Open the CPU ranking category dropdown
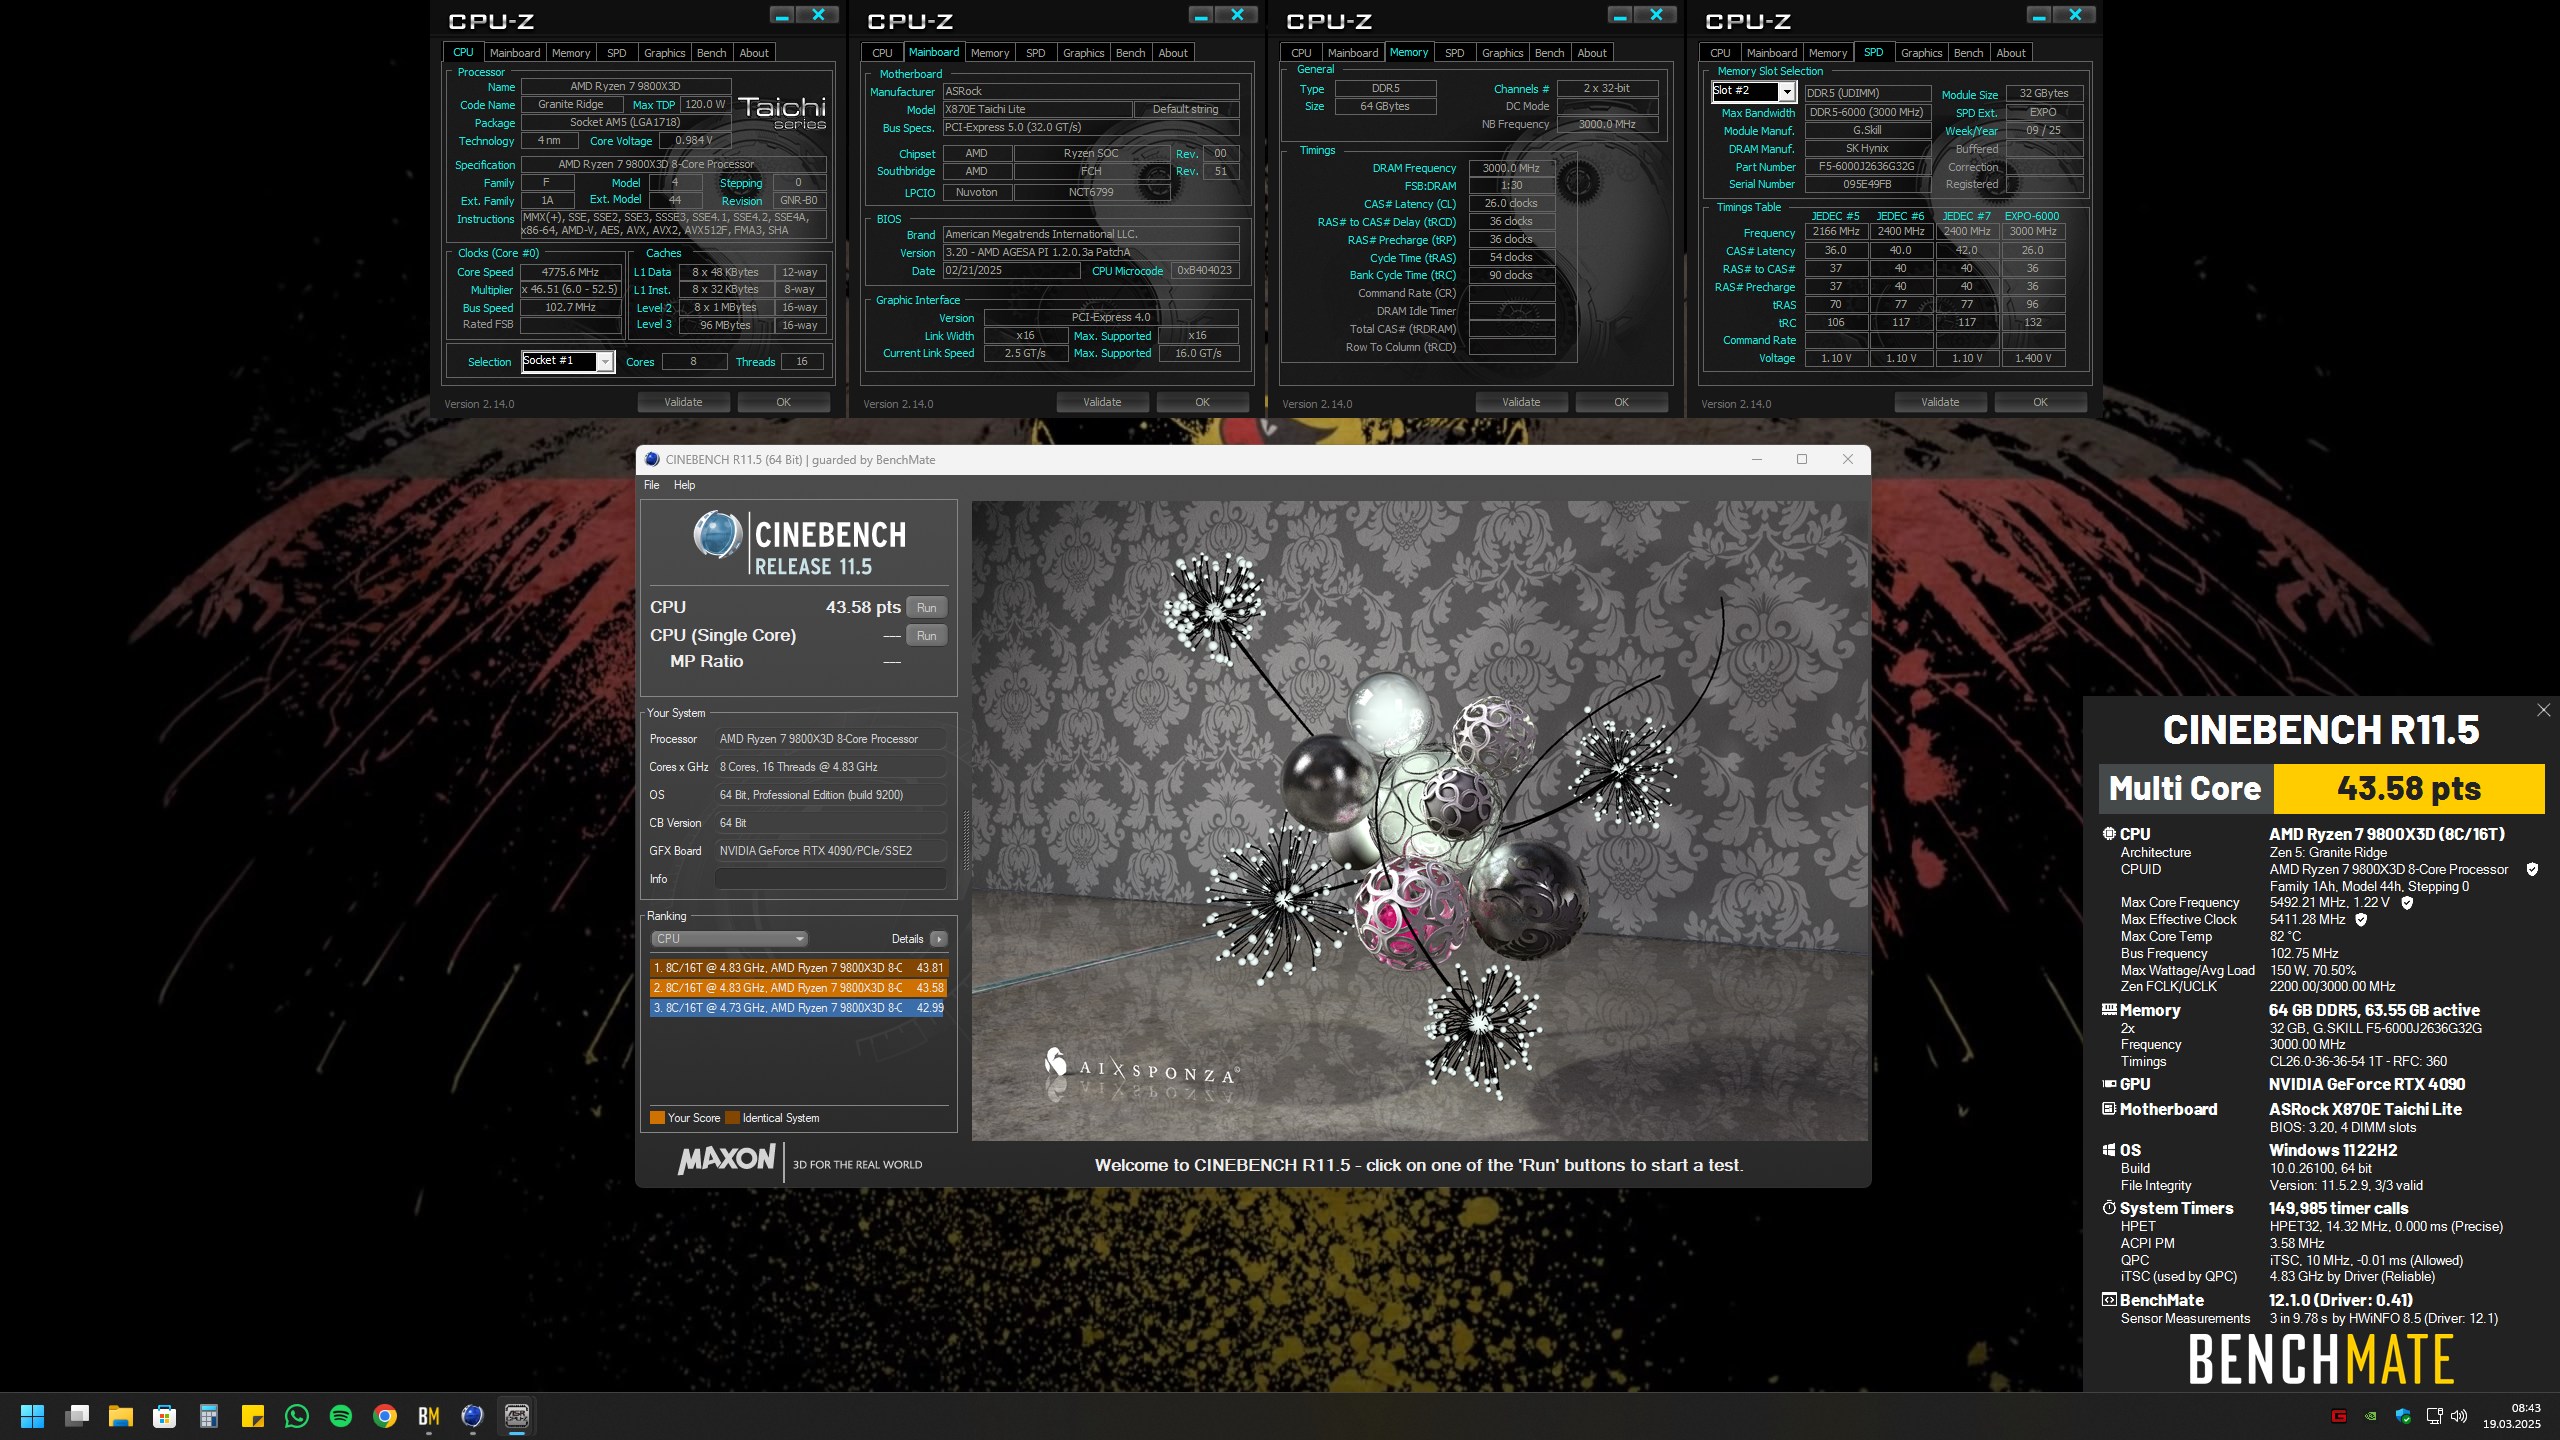Image resolution: width=2560 pixels, height=1440 pixels. [729, 939]
